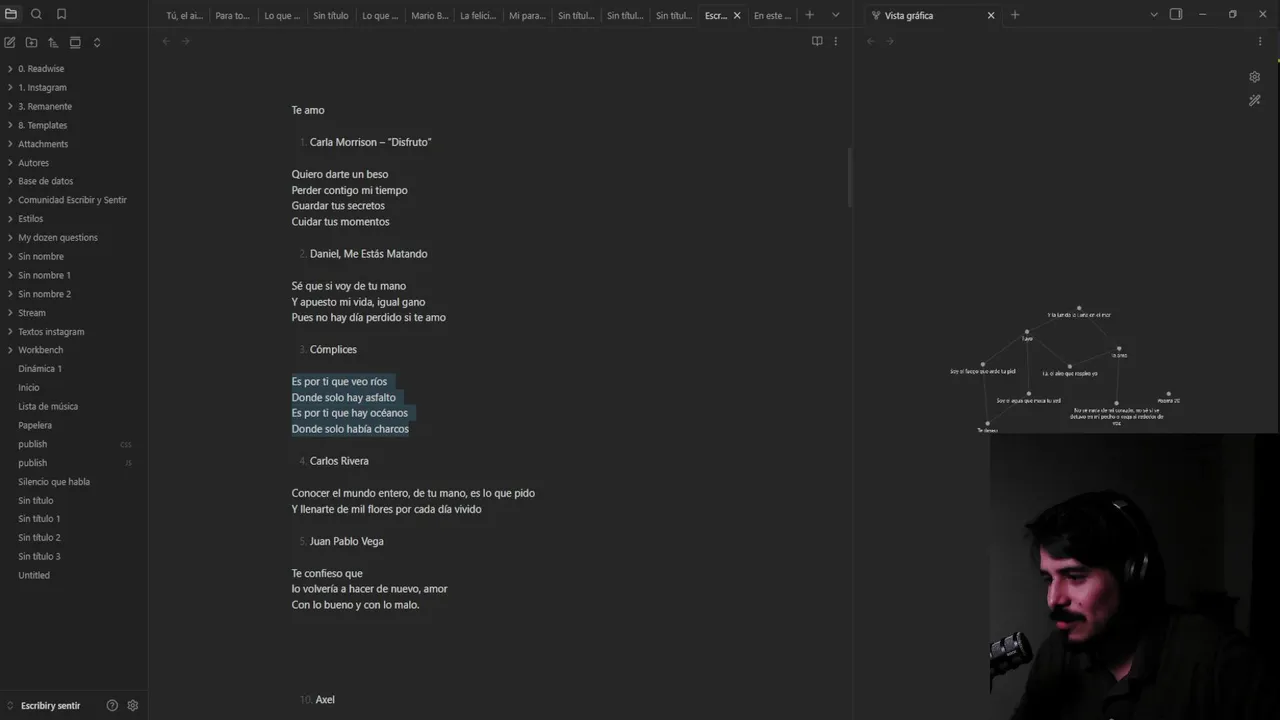Select the Ayer graph node
1280x720 pixels.
[1026, 332]
